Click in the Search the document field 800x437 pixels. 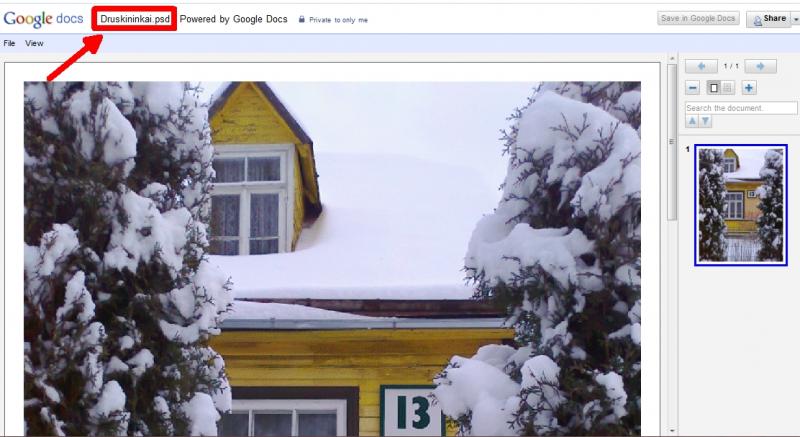tap(741, 108)
